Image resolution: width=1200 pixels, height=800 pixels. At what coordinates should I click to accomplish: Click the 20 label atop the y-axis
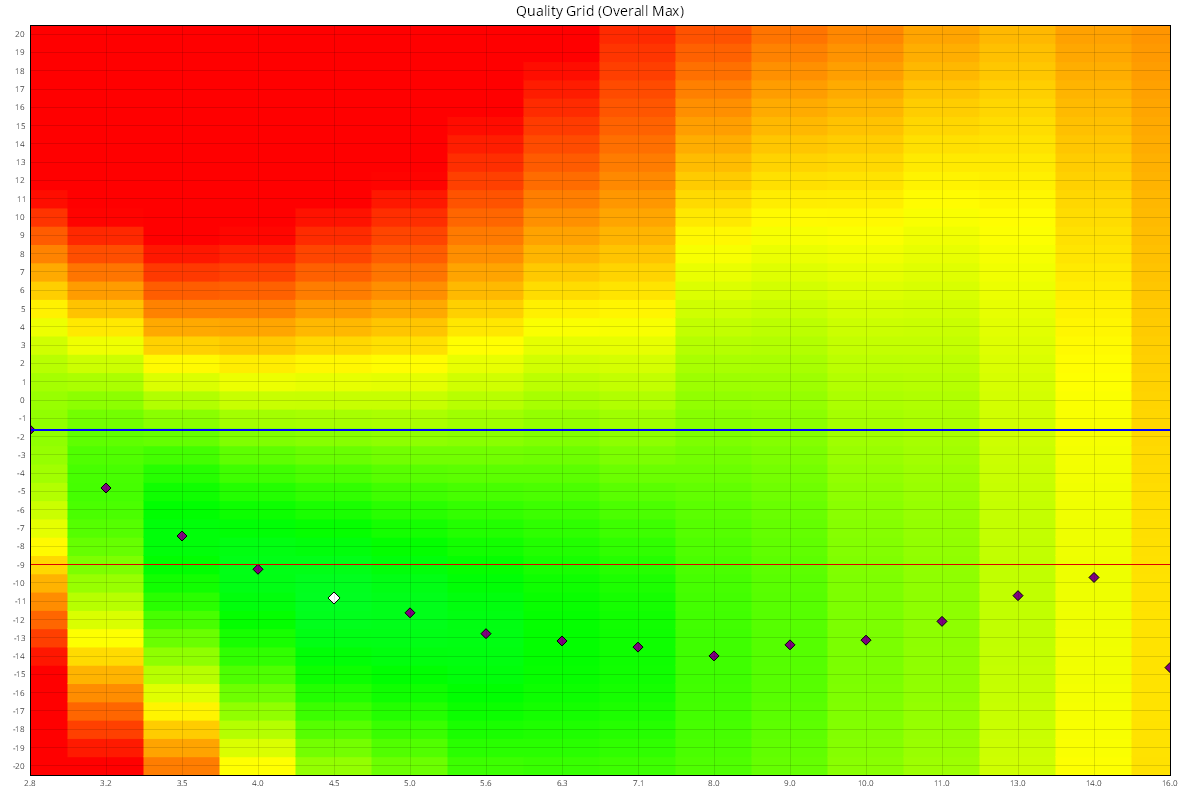pyautogui.click(x=19, y=34)
